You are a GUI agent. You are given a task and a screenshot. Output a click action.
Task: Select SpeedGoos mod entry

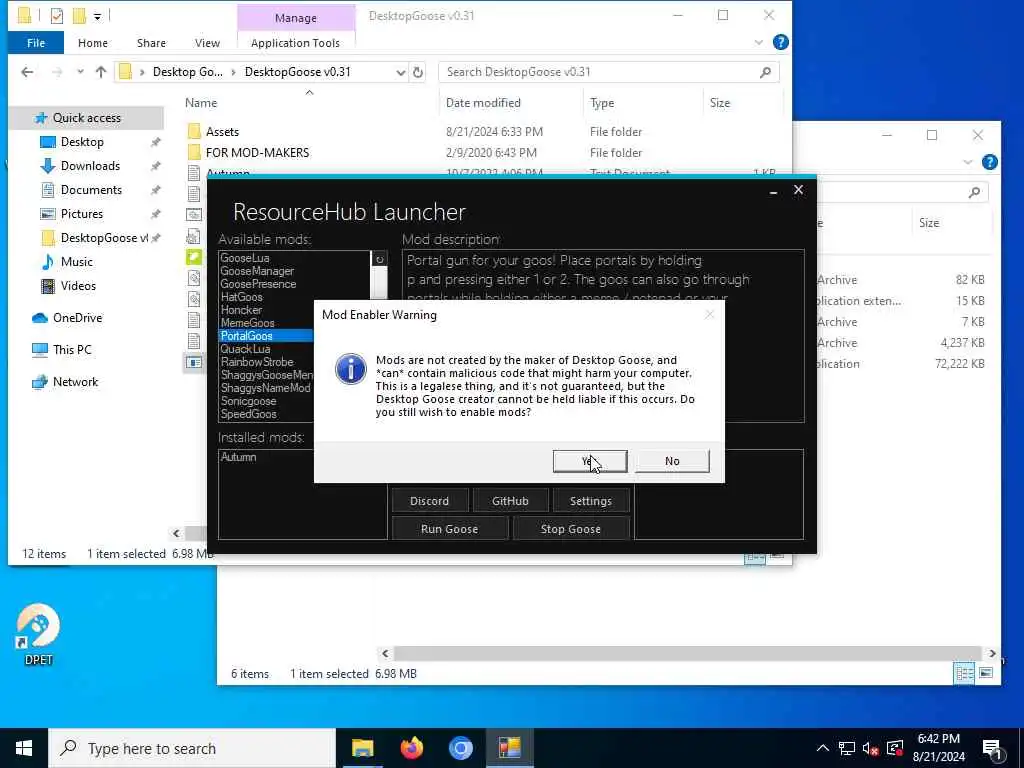point(249,414)
